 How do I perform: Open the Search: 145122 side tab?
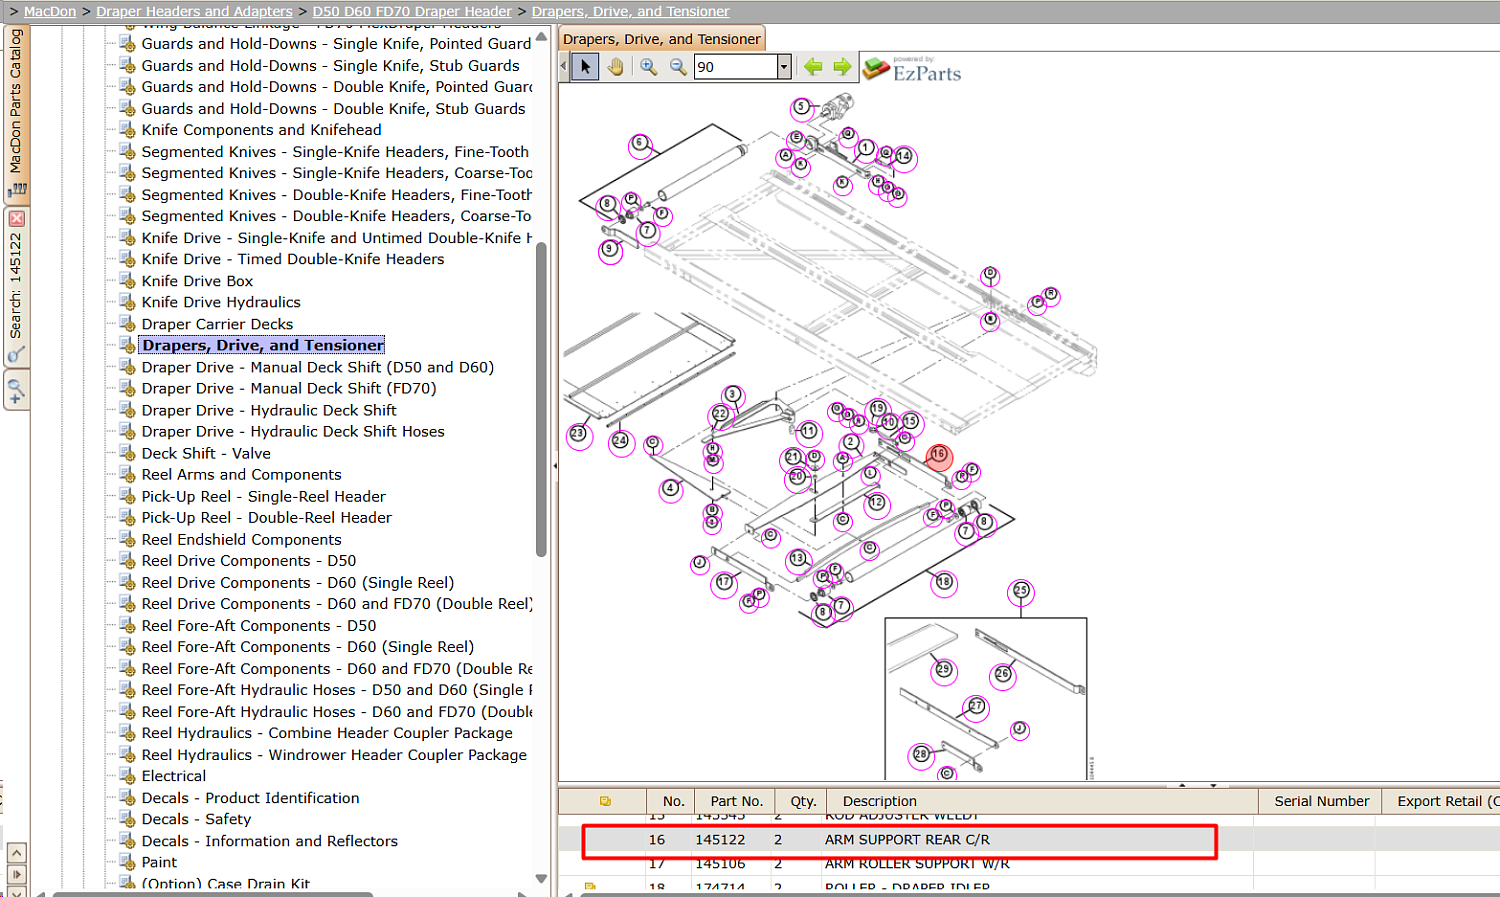click(x=16, y=287)
